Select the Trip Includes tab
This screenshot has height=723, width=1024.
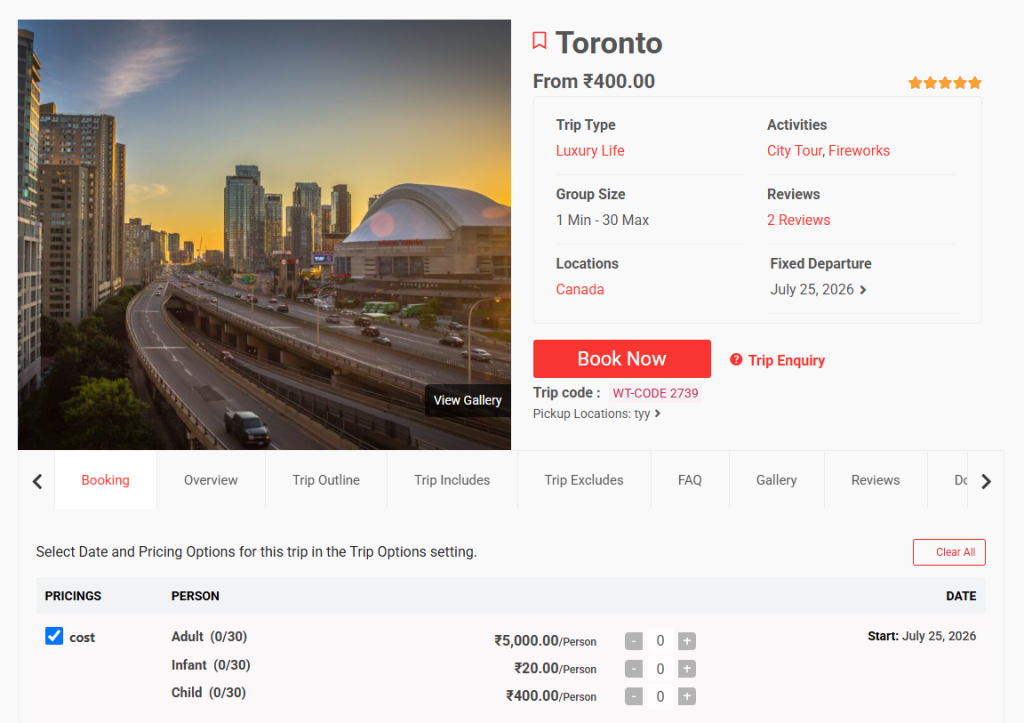click(452, 480)
